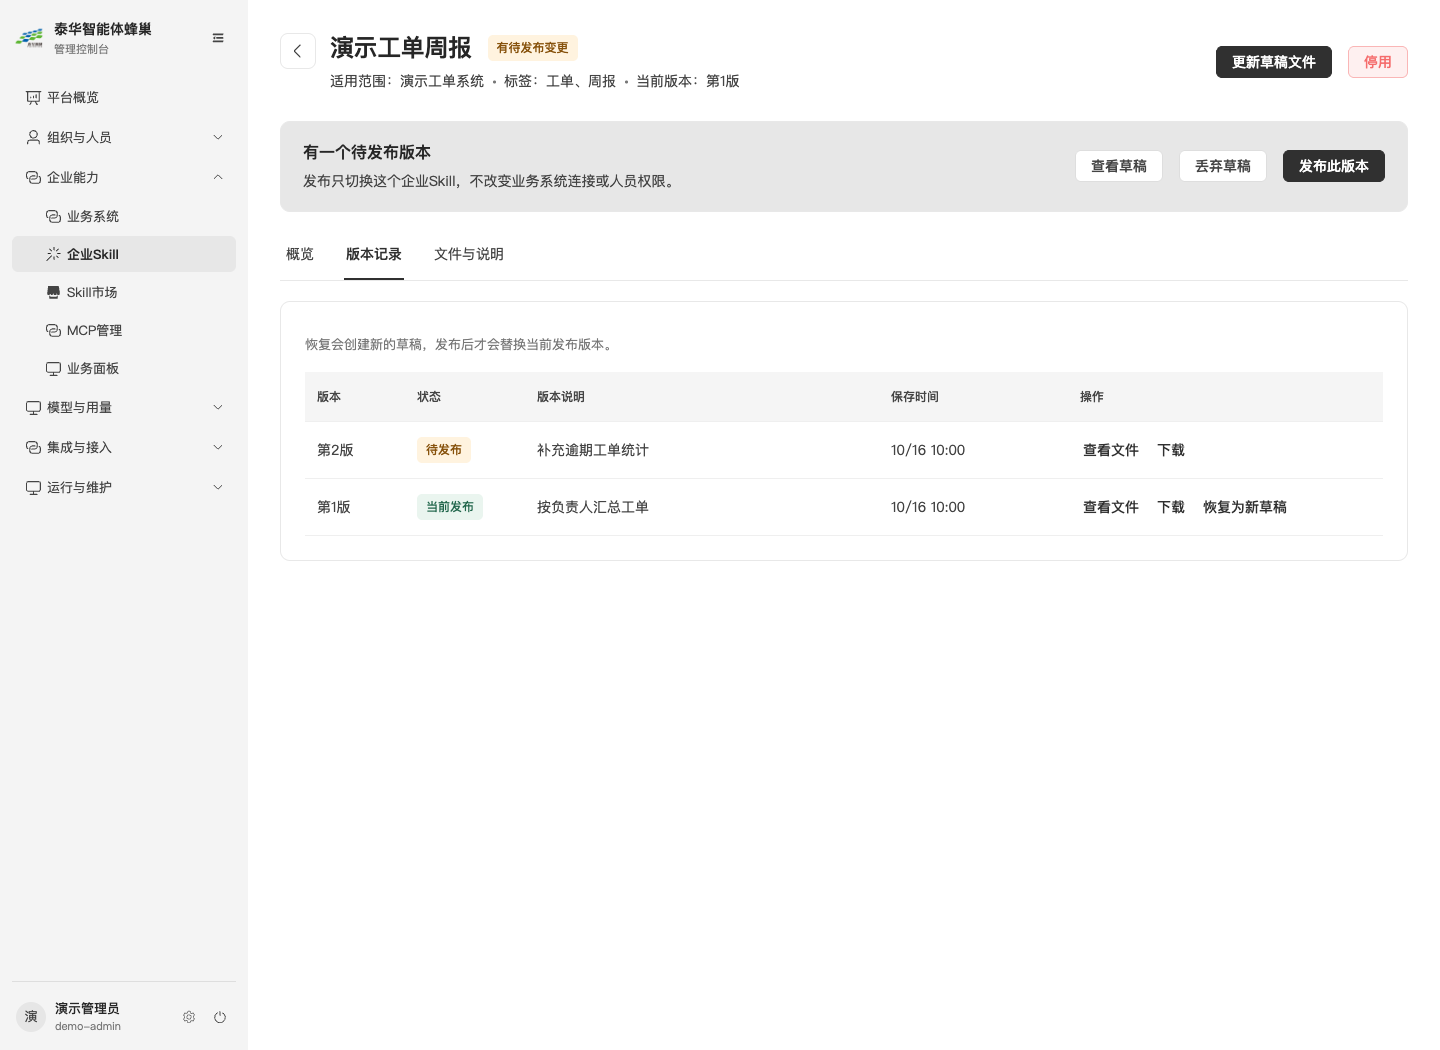
Task: Click 查看文件 for 第1版
Action: pos(1111,507)
